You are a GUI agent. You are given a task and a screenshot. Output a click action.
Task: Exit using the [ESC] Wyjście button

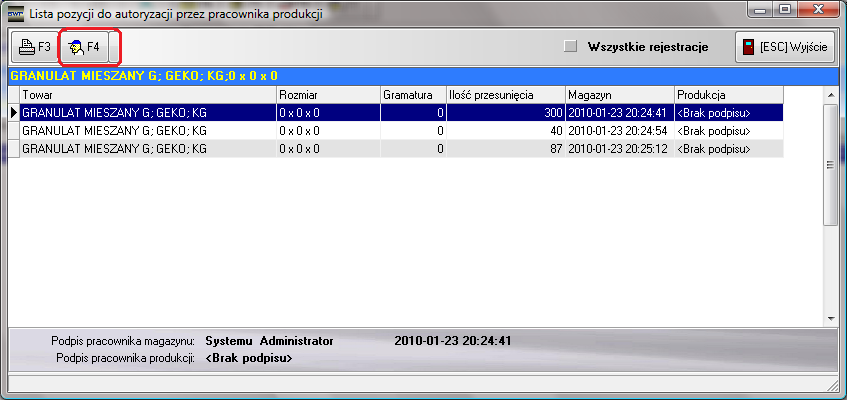tap(786, 47)
